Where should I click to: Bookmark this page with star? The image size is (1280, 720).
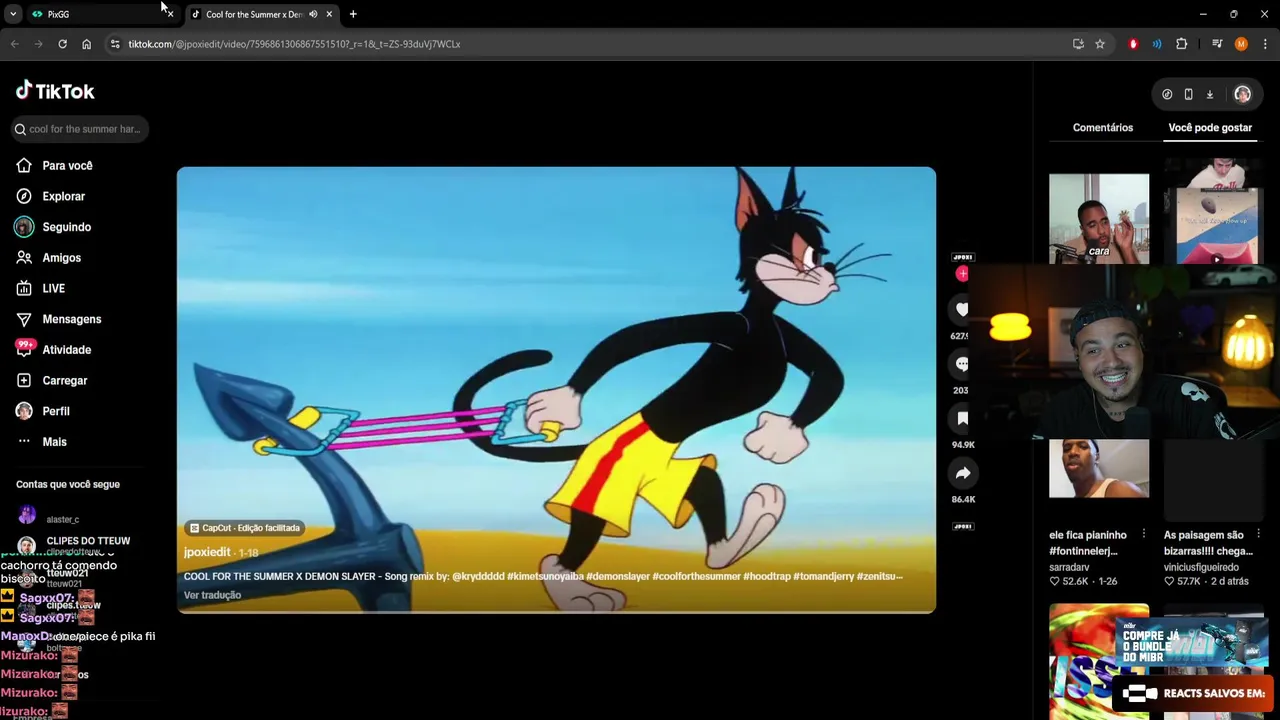coord(1099,44)
